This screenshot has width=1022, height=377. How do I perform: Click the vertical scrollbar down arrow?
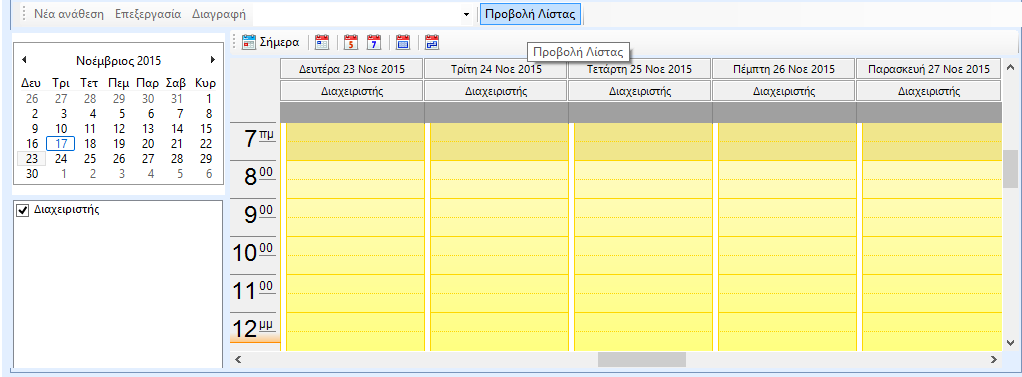tap(1010, 342)
